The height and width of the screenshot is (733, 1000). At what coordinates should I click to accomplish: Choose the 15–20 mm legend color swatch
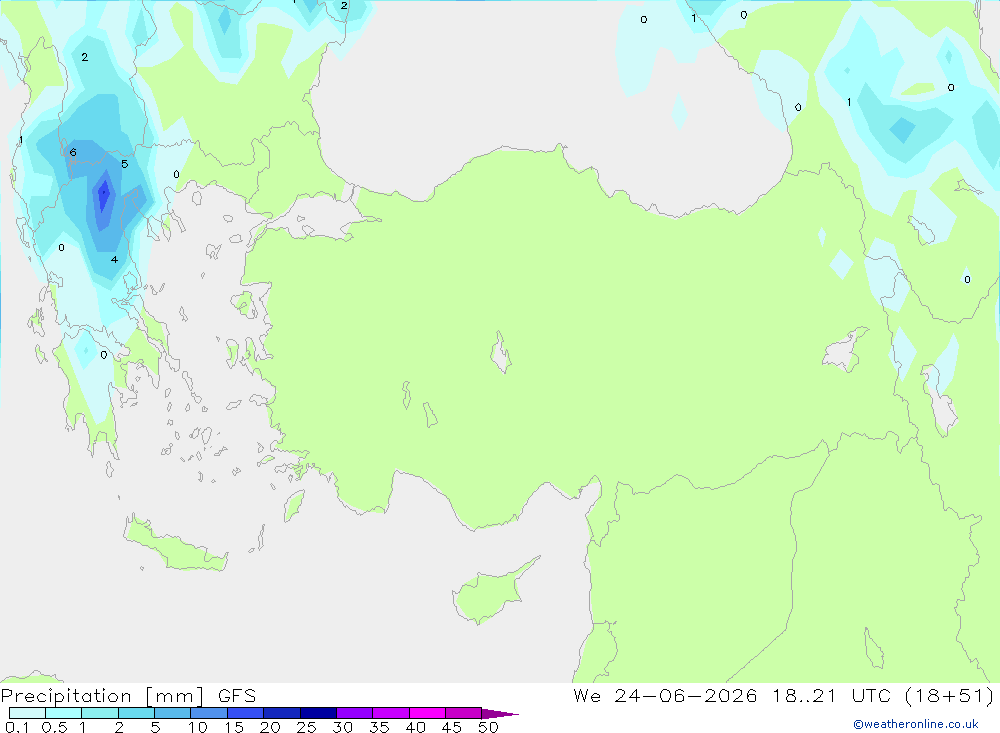pyautogui.click(x=246, y=713)
